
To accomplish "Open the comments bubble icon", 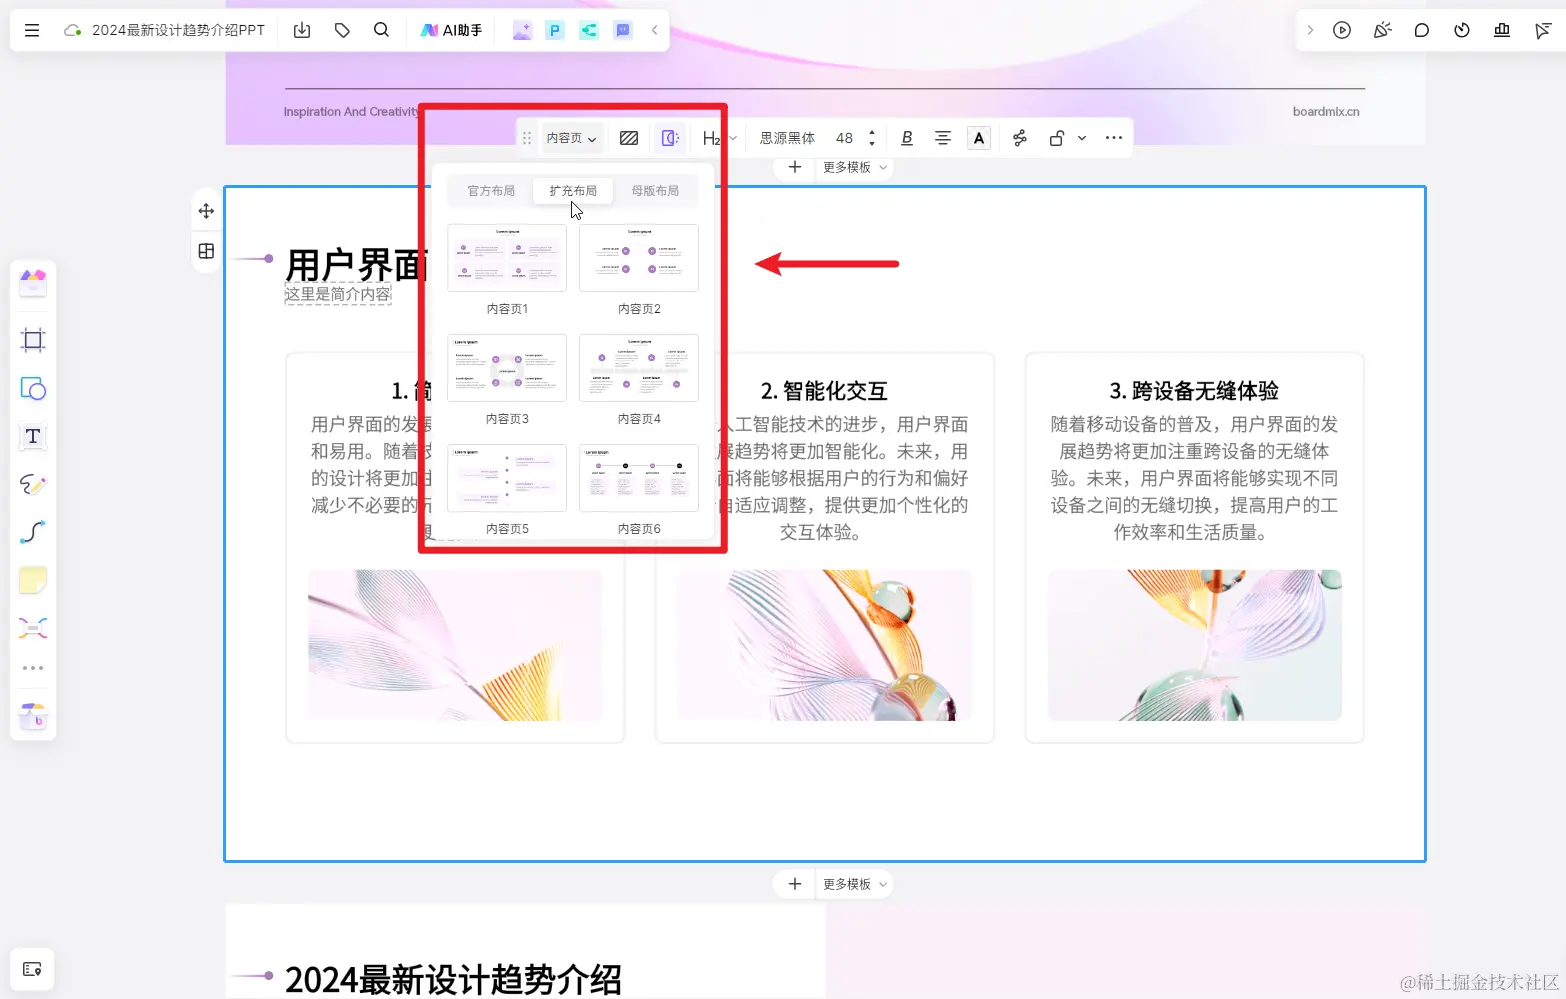I will click(1422, 30).
